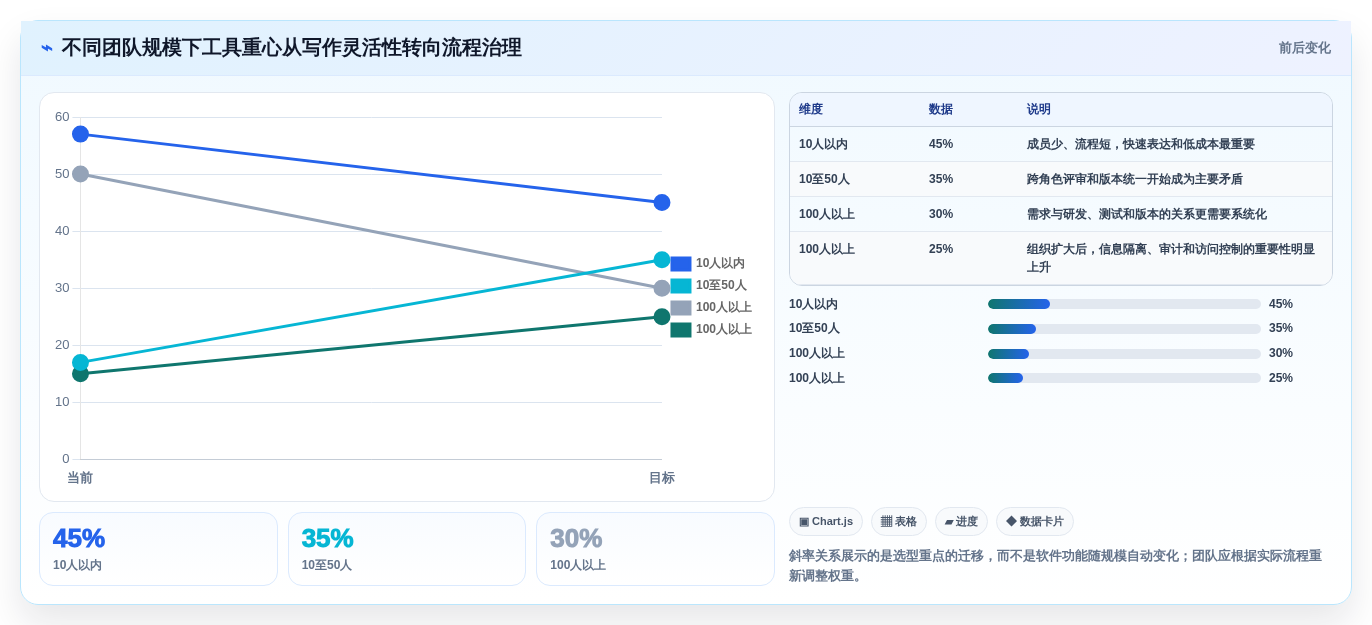Click the 当前 x-axis label

coord(80,478)
